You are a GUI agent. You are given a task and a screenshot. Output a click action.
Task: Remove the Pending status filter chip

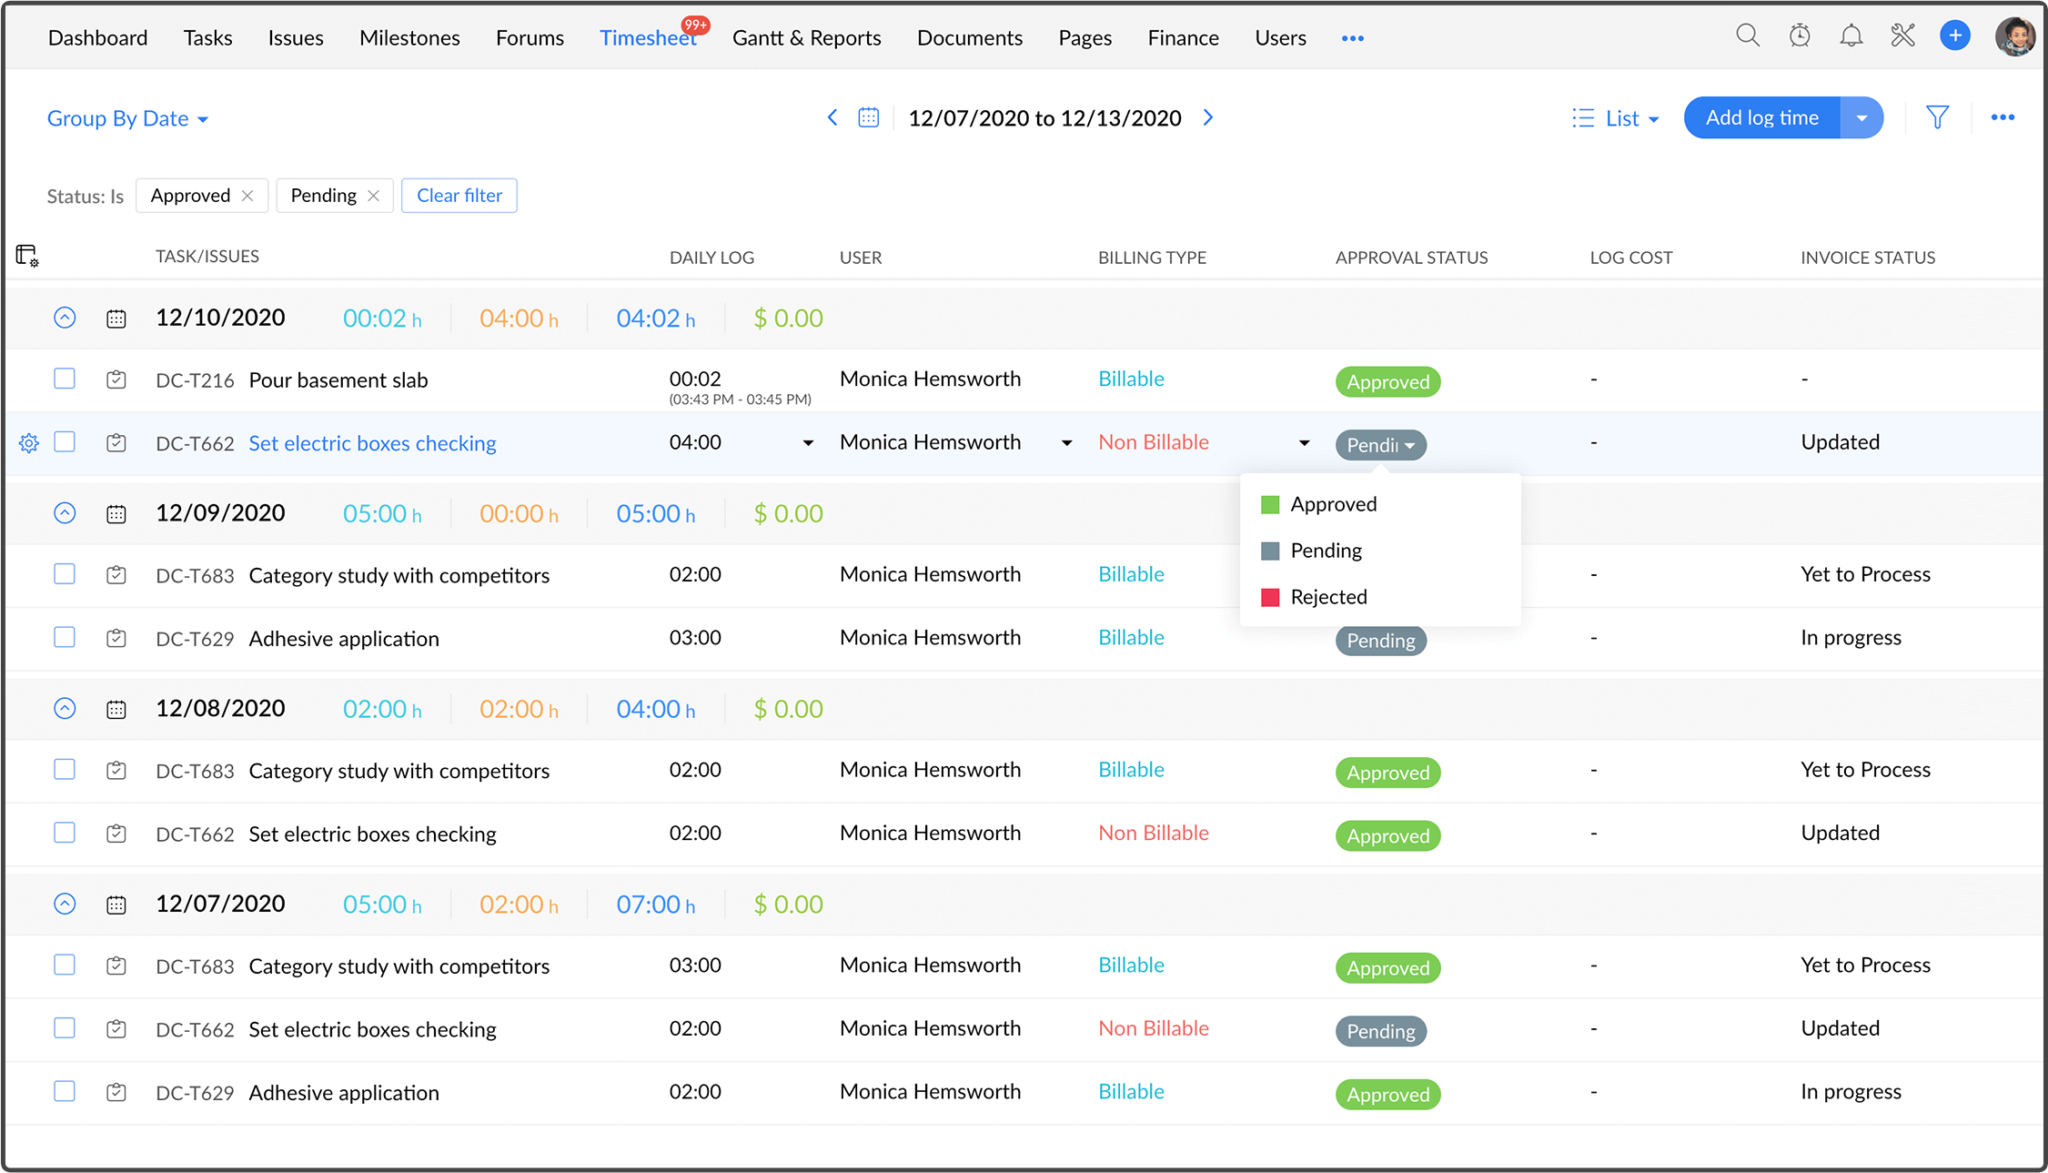tap(374, 195)
